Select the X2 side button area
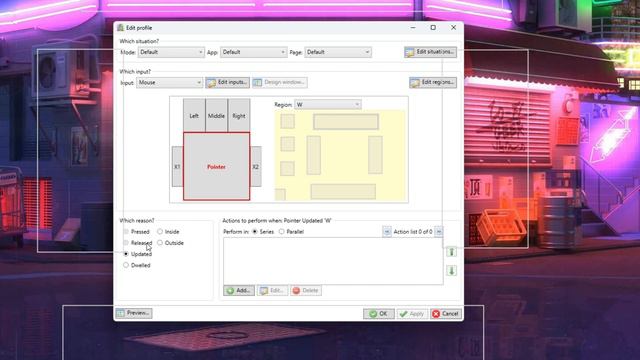The height and width of the screenshot is (360, 640). click(x=256, y=167)
